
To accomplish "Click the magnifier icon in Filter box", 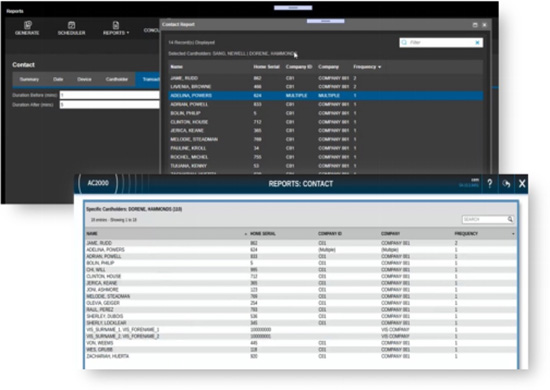I will [404, 42].
